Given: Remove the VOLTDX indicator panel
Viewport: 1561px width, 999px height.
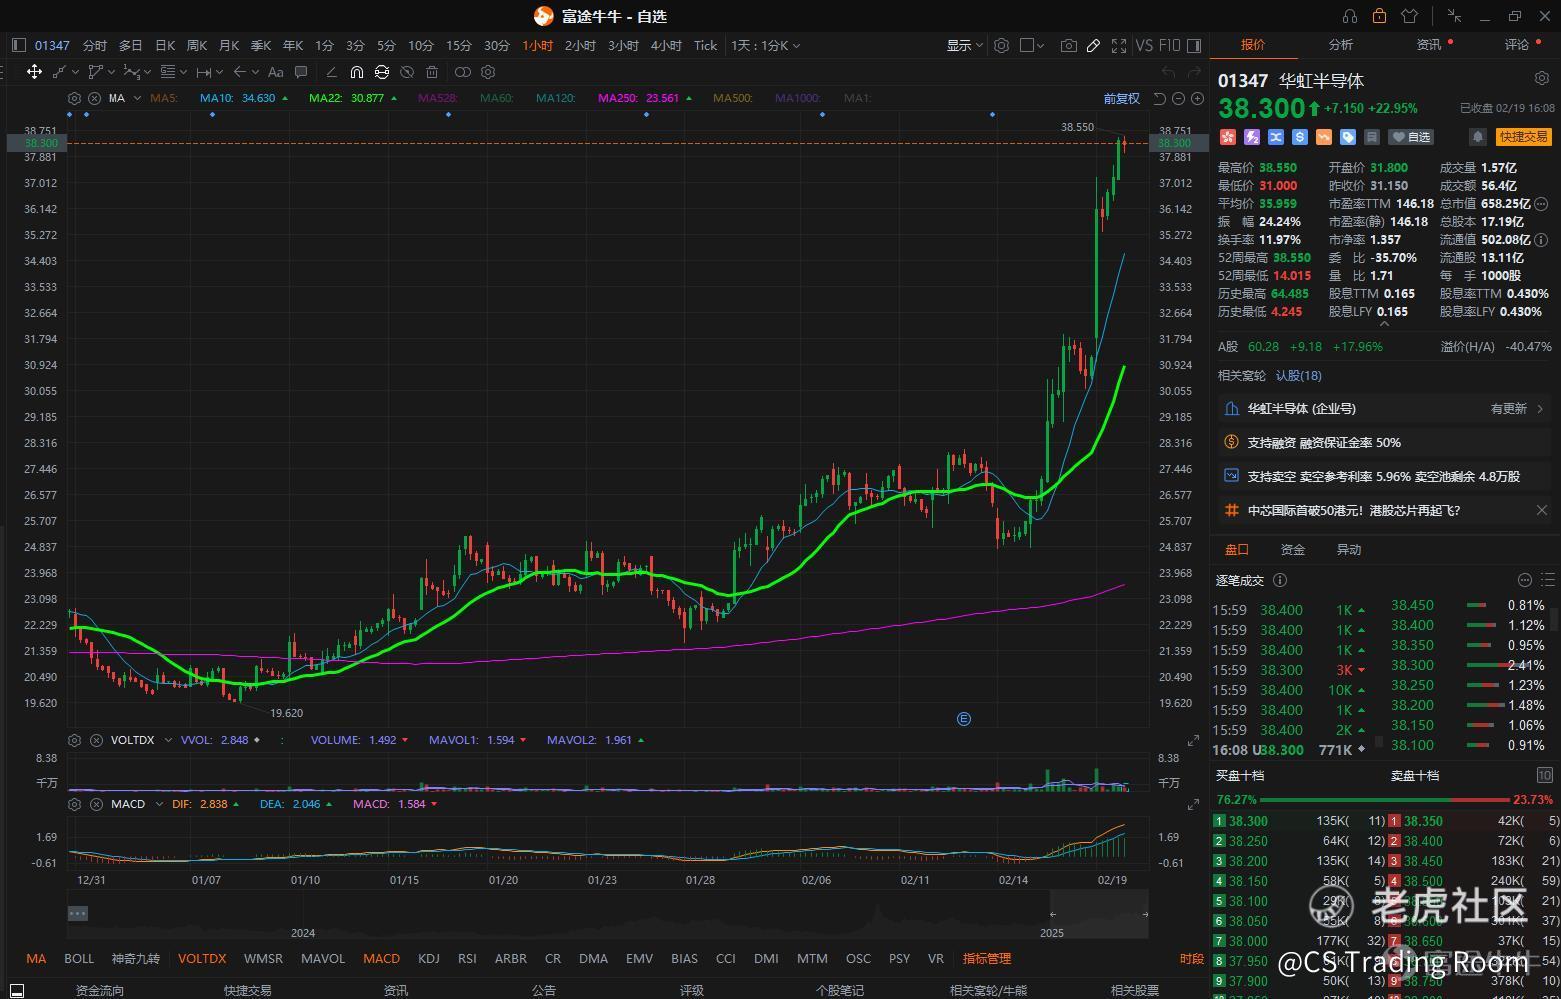Looking at the screenshot, I should click(x=96, y=740).
